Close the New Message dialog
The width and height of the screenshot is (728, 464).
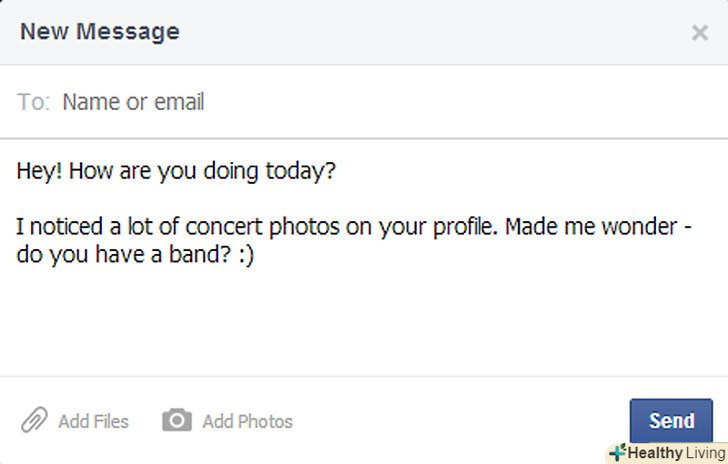point(700,33)
